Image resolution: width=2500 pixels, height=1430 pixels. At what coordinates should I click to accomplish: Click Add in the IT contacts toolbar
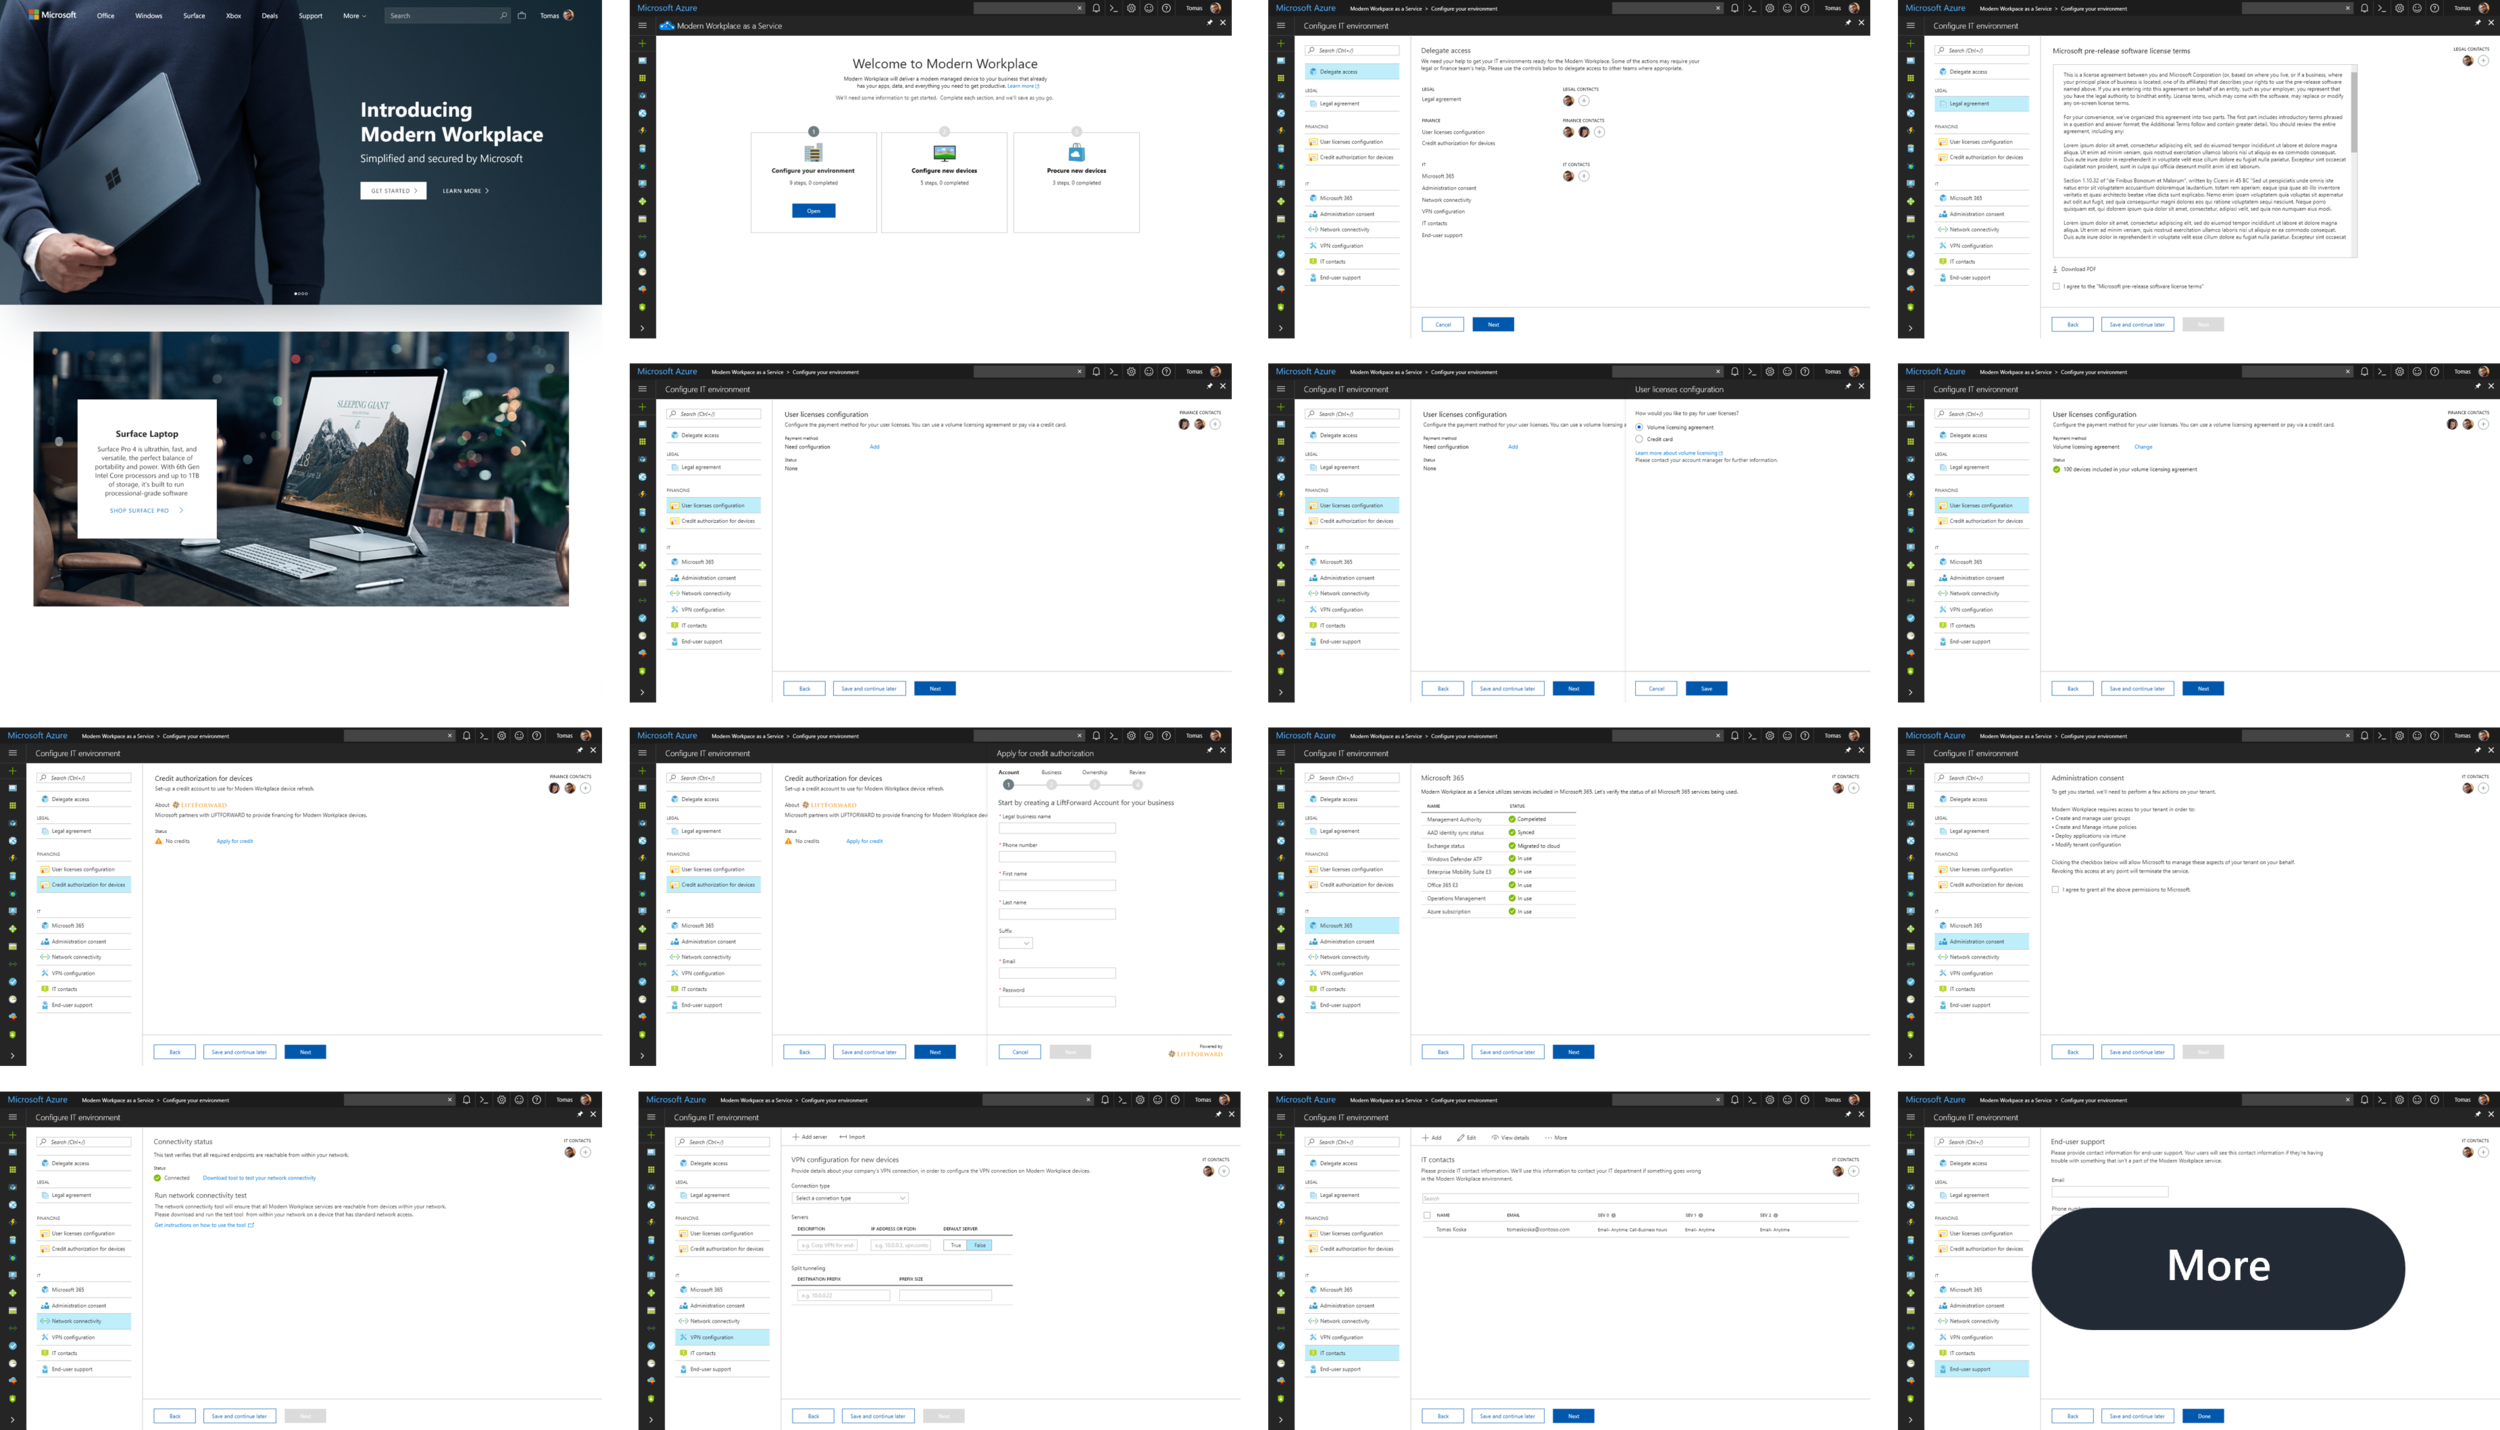coord(1432,1137)
